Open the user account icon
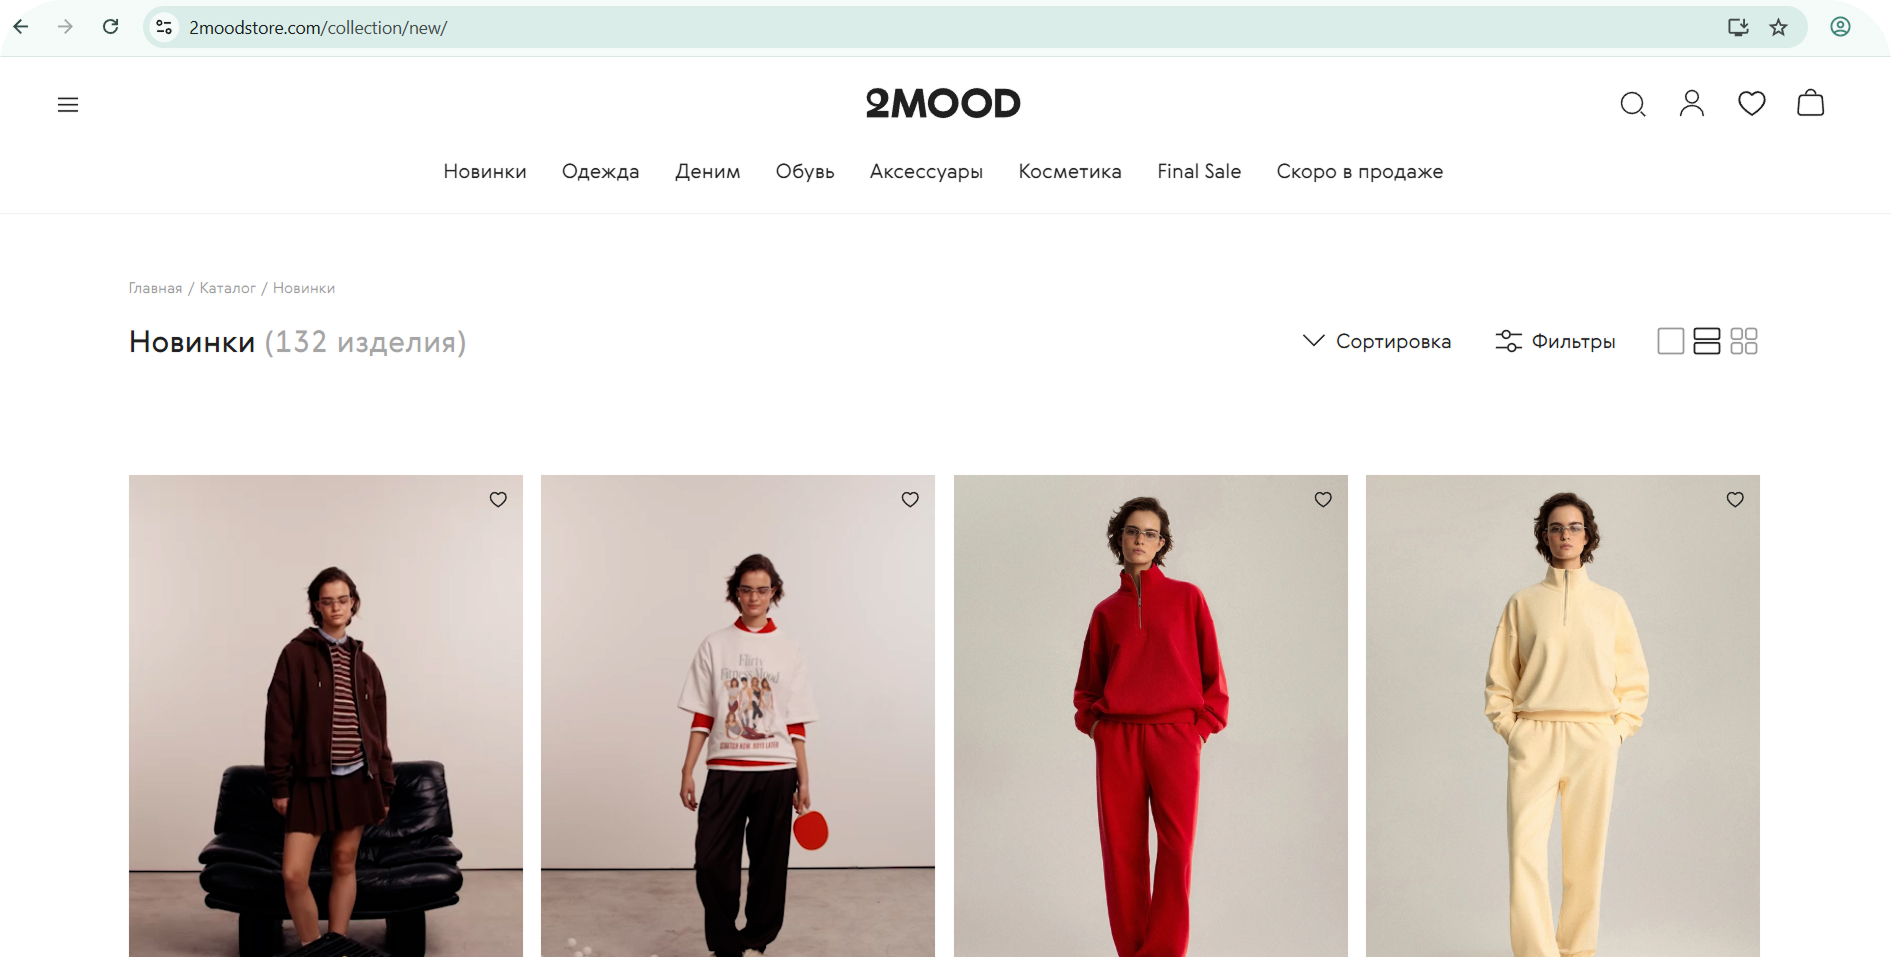Viewport: 1891px width, 957px height. (1692, 103)
